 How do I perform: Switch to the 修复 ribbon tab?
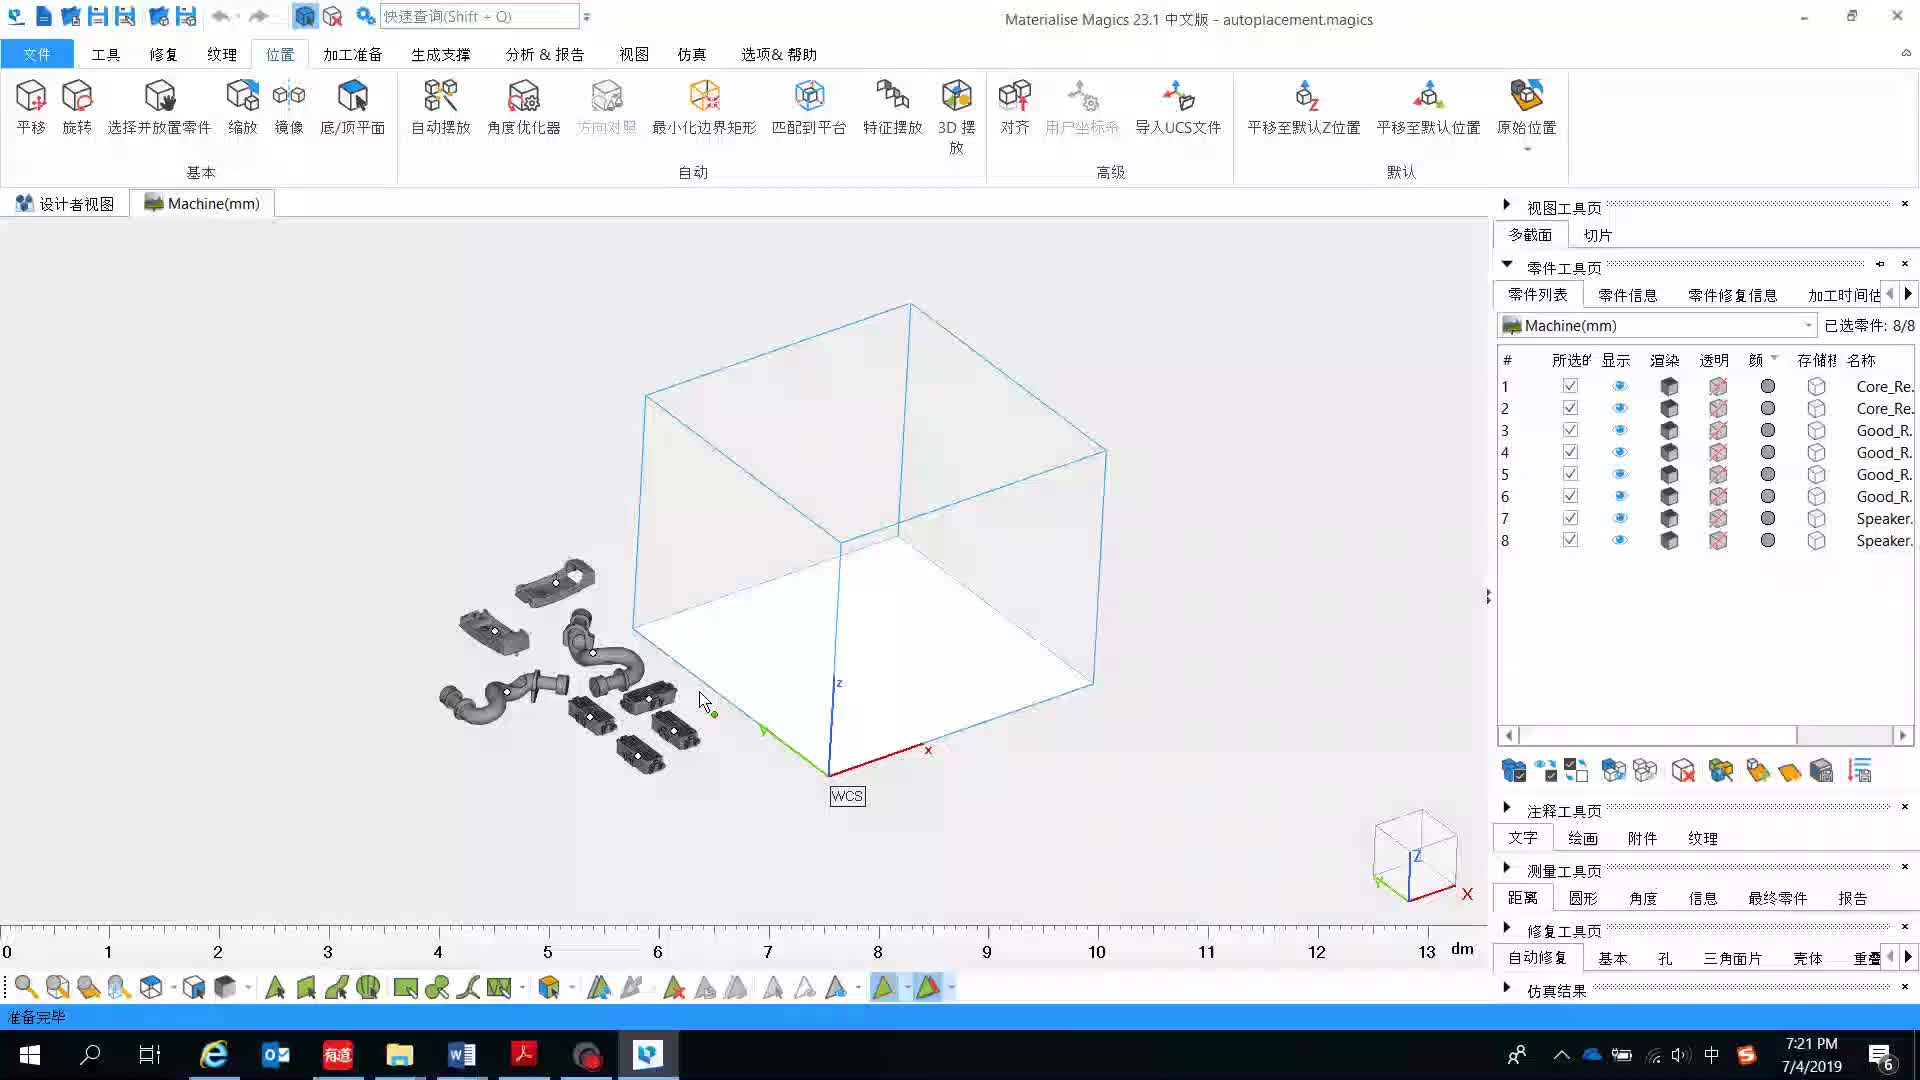163,54
